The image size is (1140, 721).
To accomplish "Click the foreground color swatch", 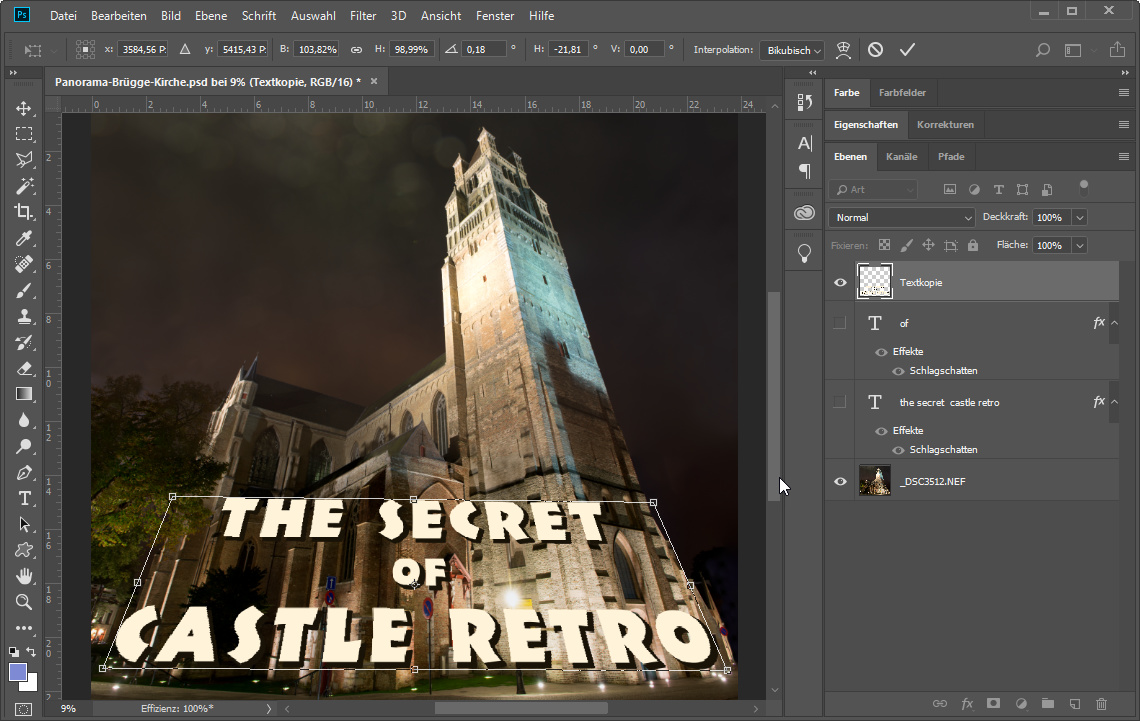I will pyautogui.click(x=19, y=672).
